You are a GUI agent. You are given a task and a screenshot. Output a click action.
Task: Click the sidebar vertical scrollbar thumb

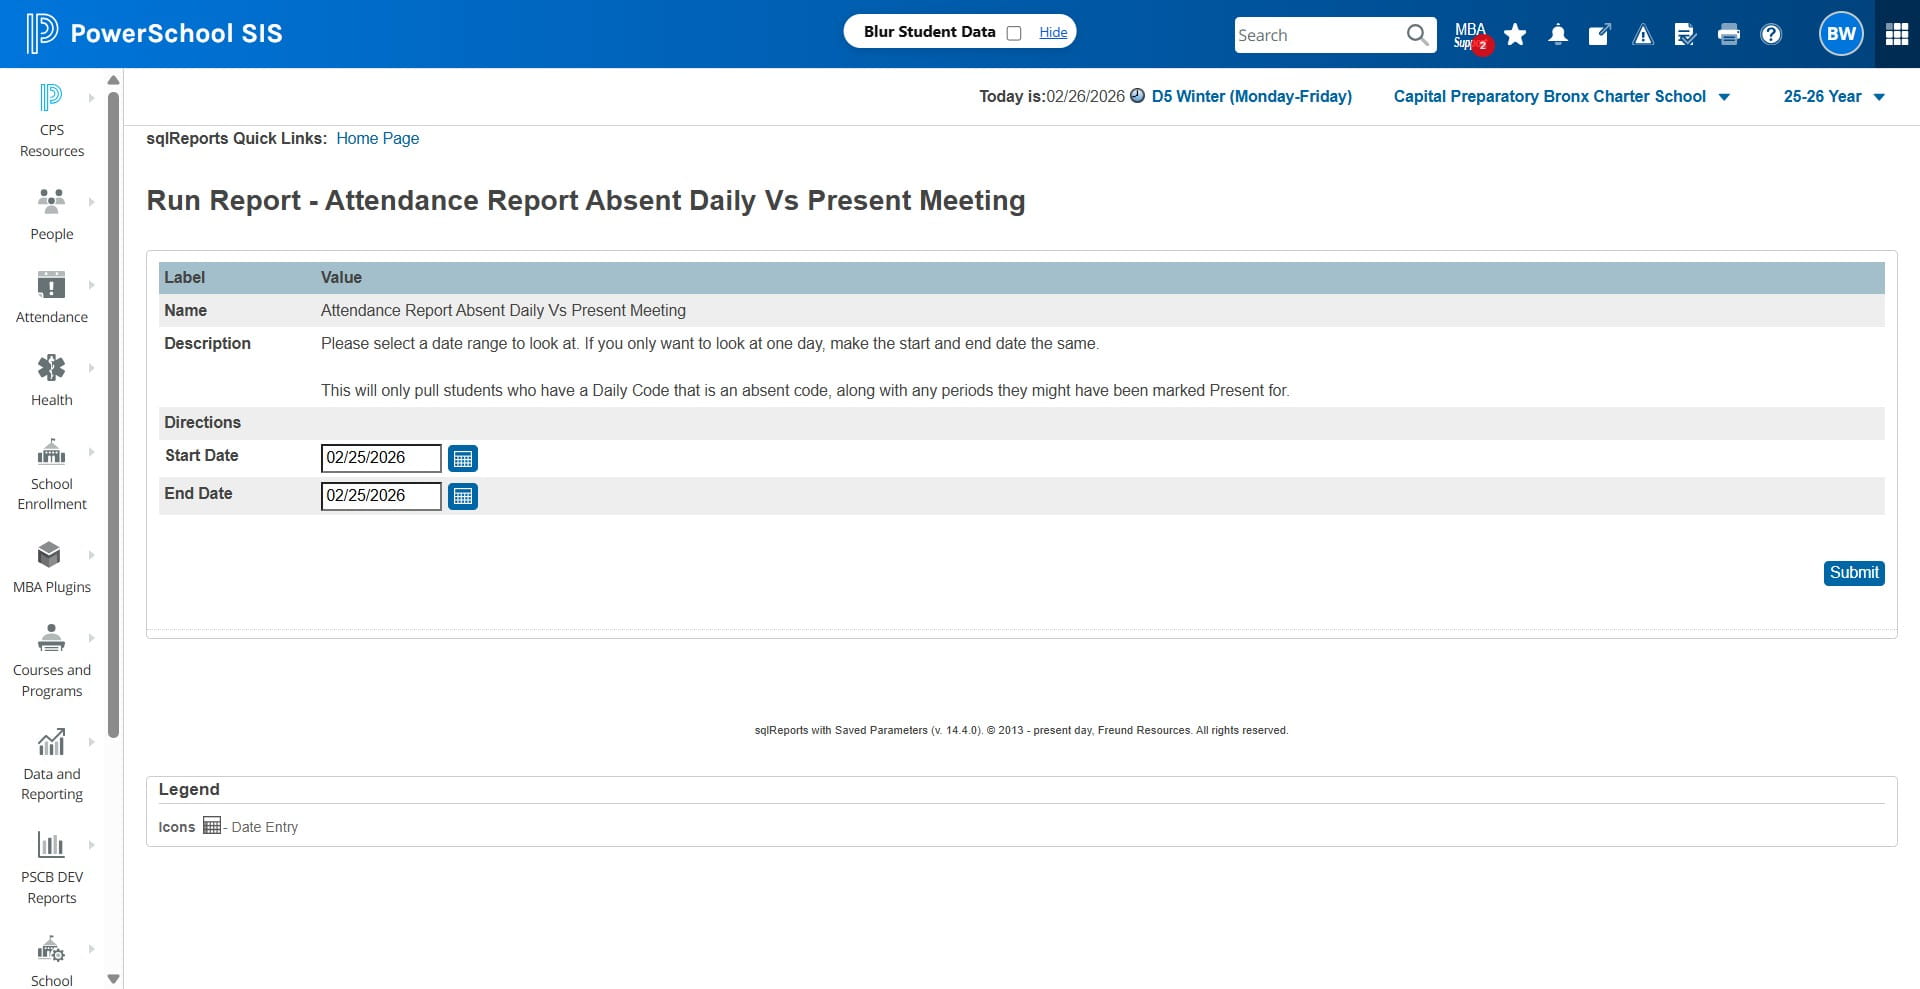coord(113,414)
